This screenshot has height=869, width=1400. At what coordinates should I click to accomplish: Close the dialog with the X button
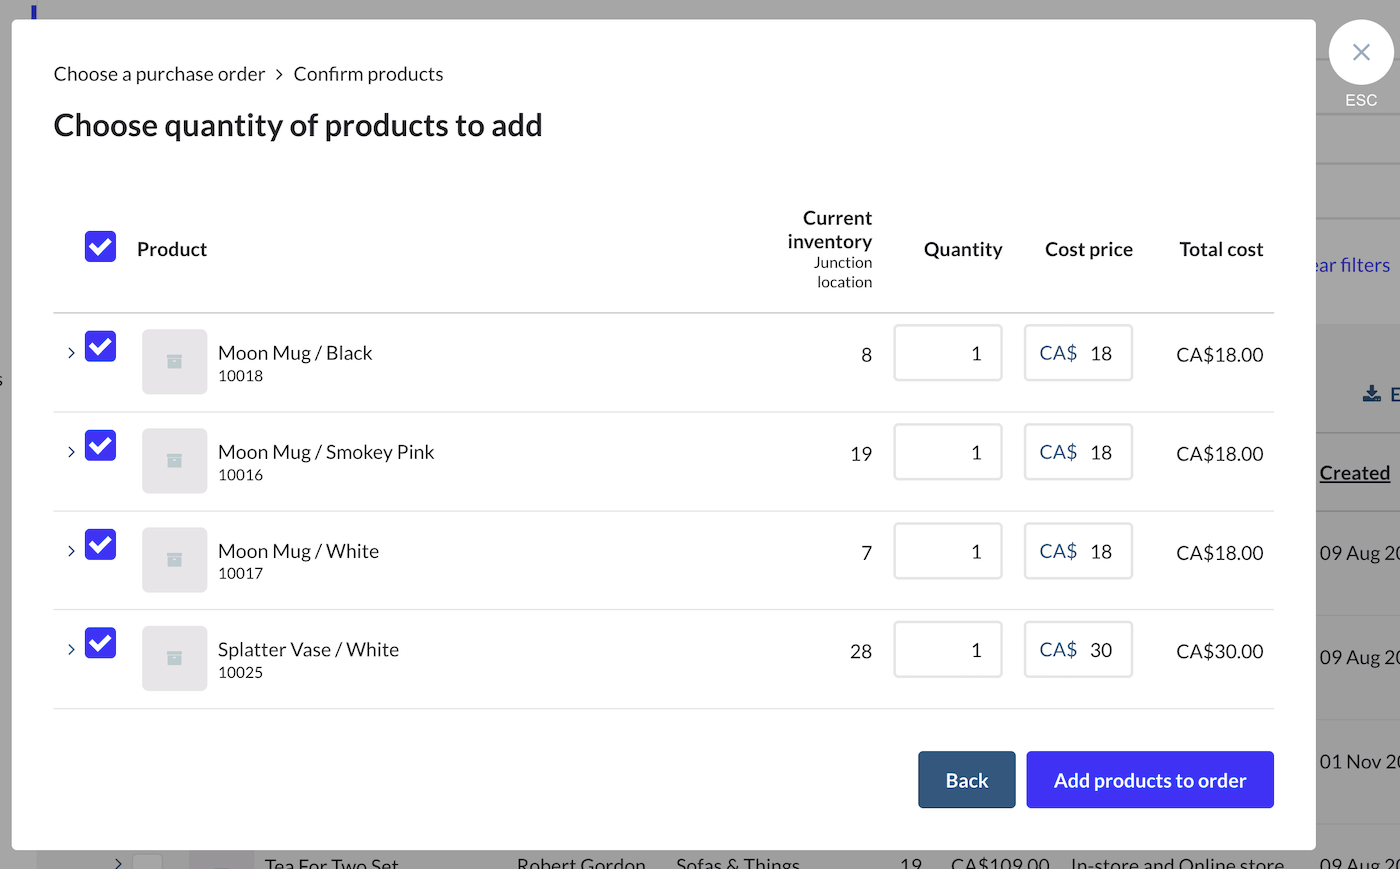tap(1360, 53)
